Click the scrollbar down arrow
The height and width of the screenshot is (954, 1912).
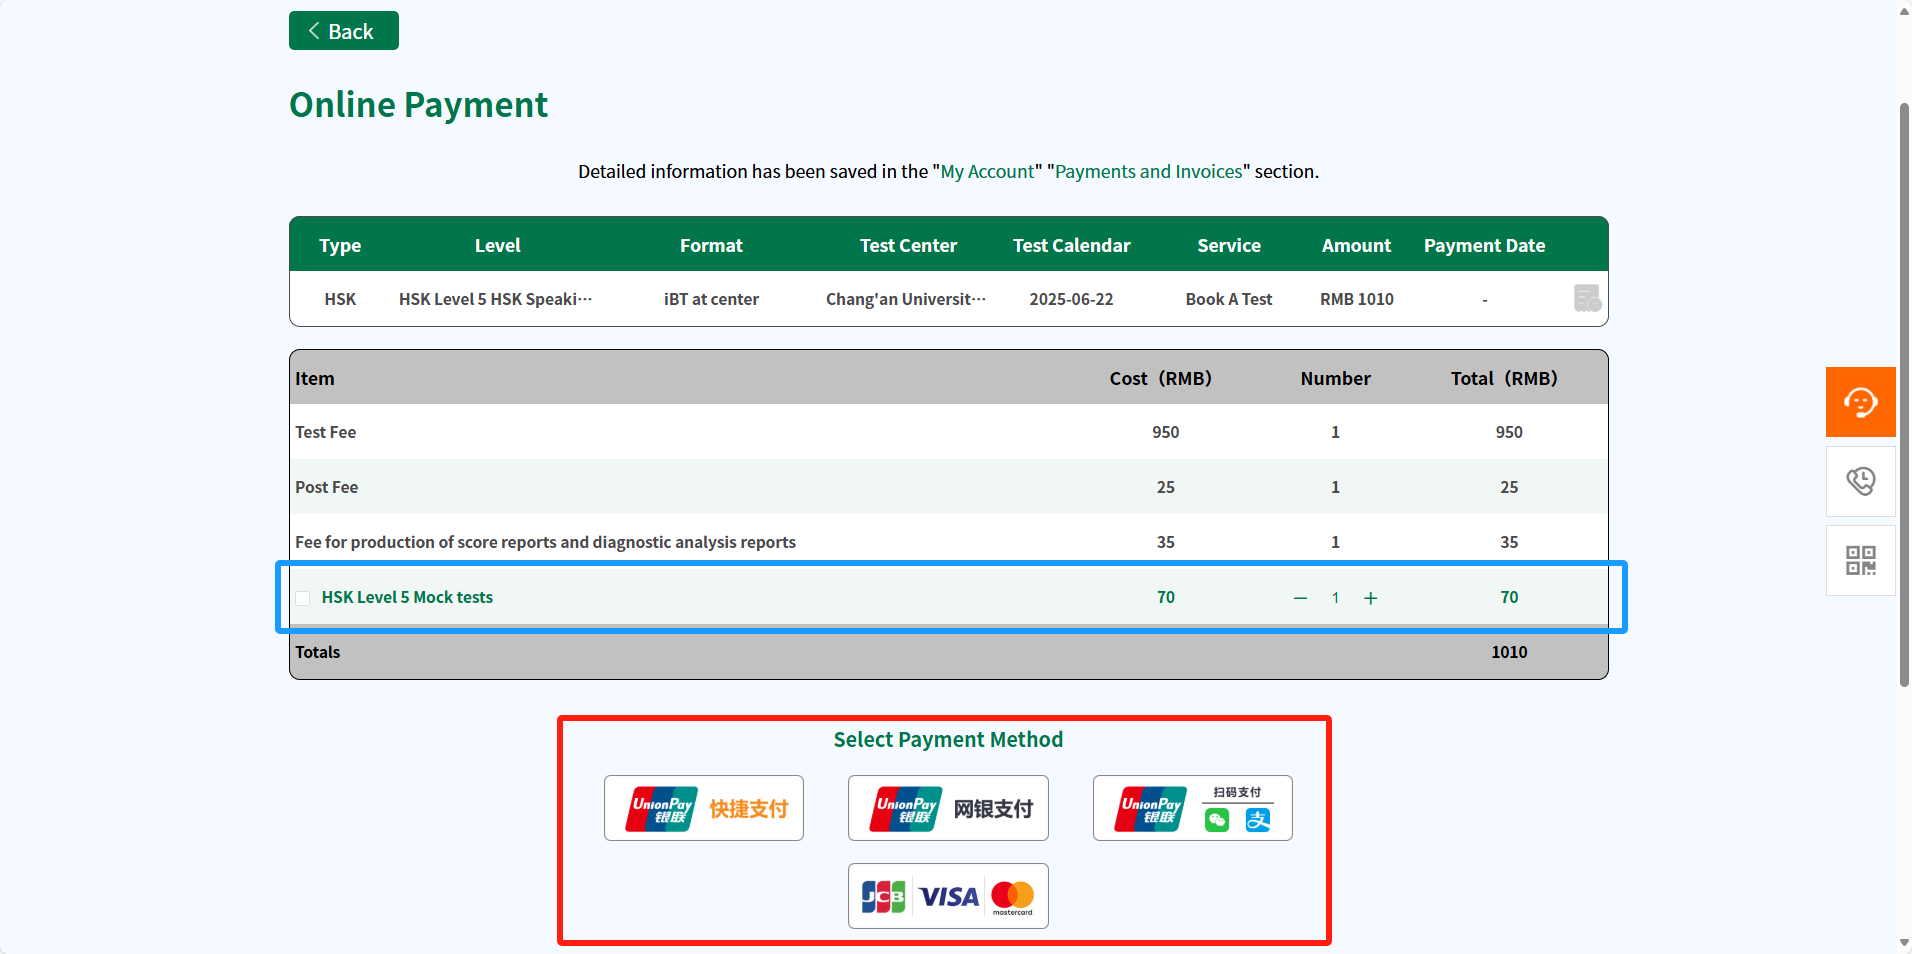(x=1904, y=943)
